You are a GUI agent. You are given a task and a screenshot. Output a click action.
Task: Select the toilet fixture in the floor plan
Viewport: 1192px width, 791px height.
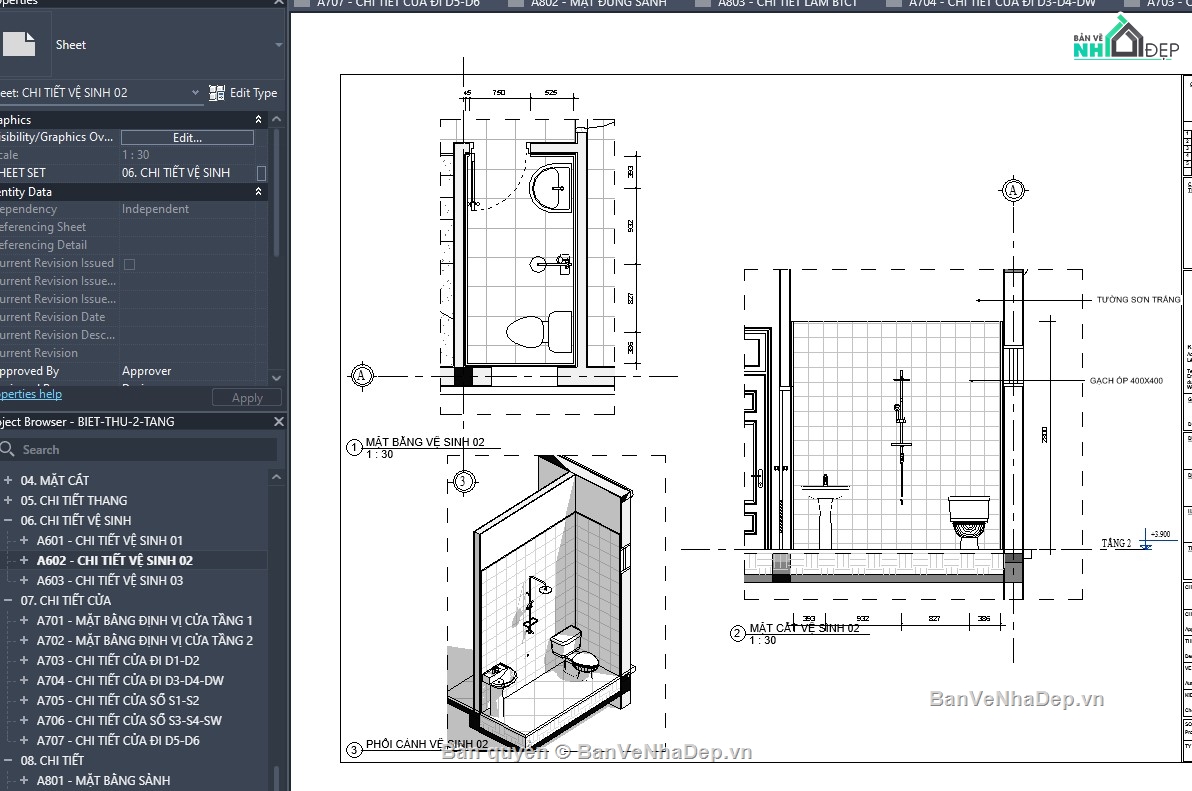point(540,332)
